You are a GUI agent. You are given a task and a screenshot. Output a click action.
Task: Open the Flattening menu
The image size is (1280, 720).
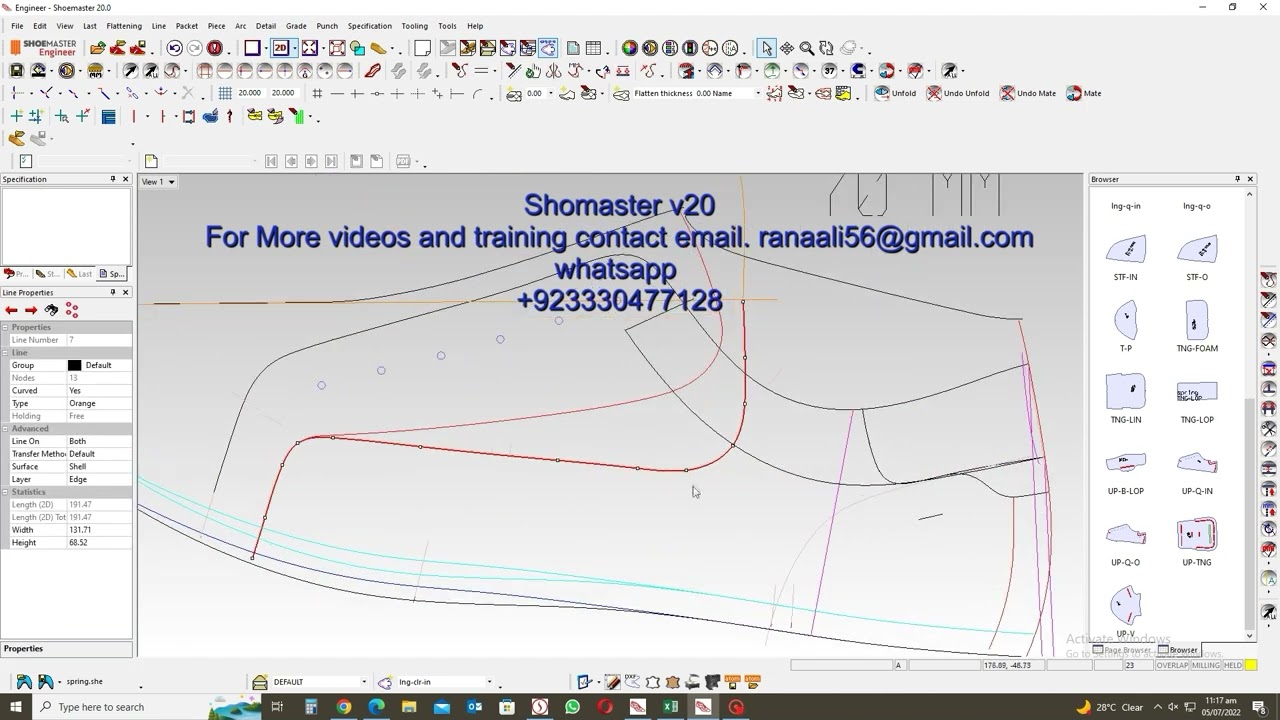(124, 26)
